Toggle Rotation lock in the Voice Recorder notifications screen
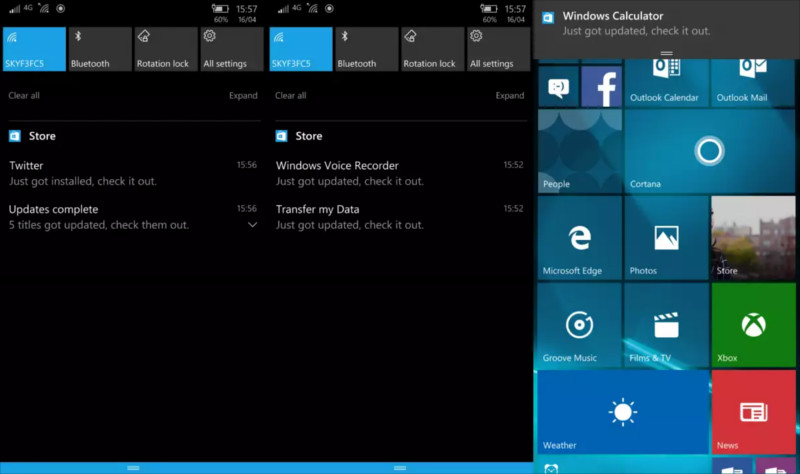The image size is (800, 474). point(433,49)
